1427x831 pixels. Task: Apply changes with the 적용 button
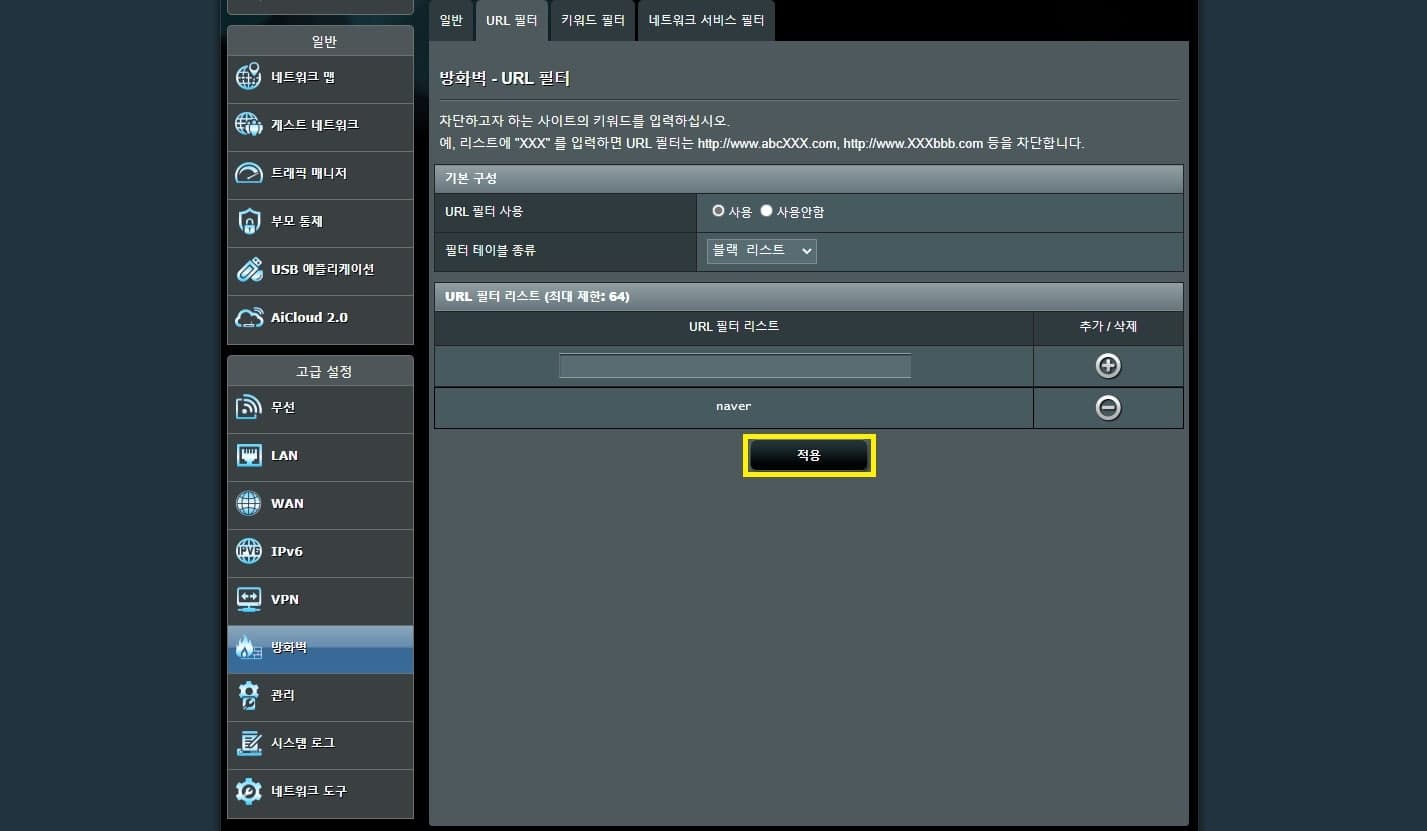[x=809, y=455]
